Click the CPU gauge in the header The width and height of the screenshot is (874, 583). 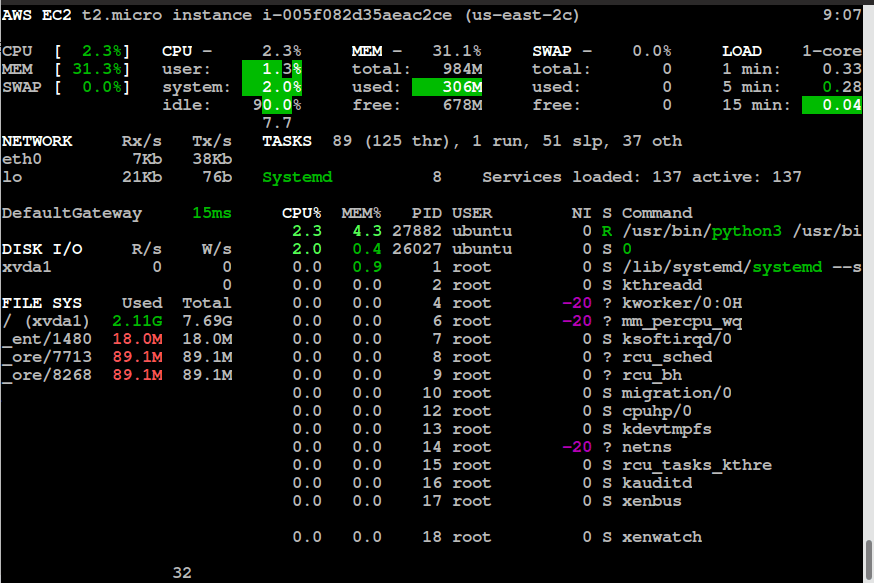coord(45,51)
